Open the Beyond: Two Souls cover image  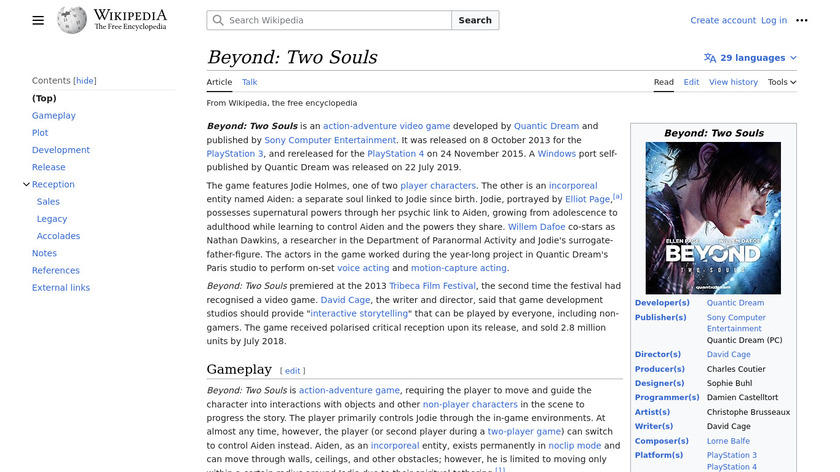click(713, 218)
